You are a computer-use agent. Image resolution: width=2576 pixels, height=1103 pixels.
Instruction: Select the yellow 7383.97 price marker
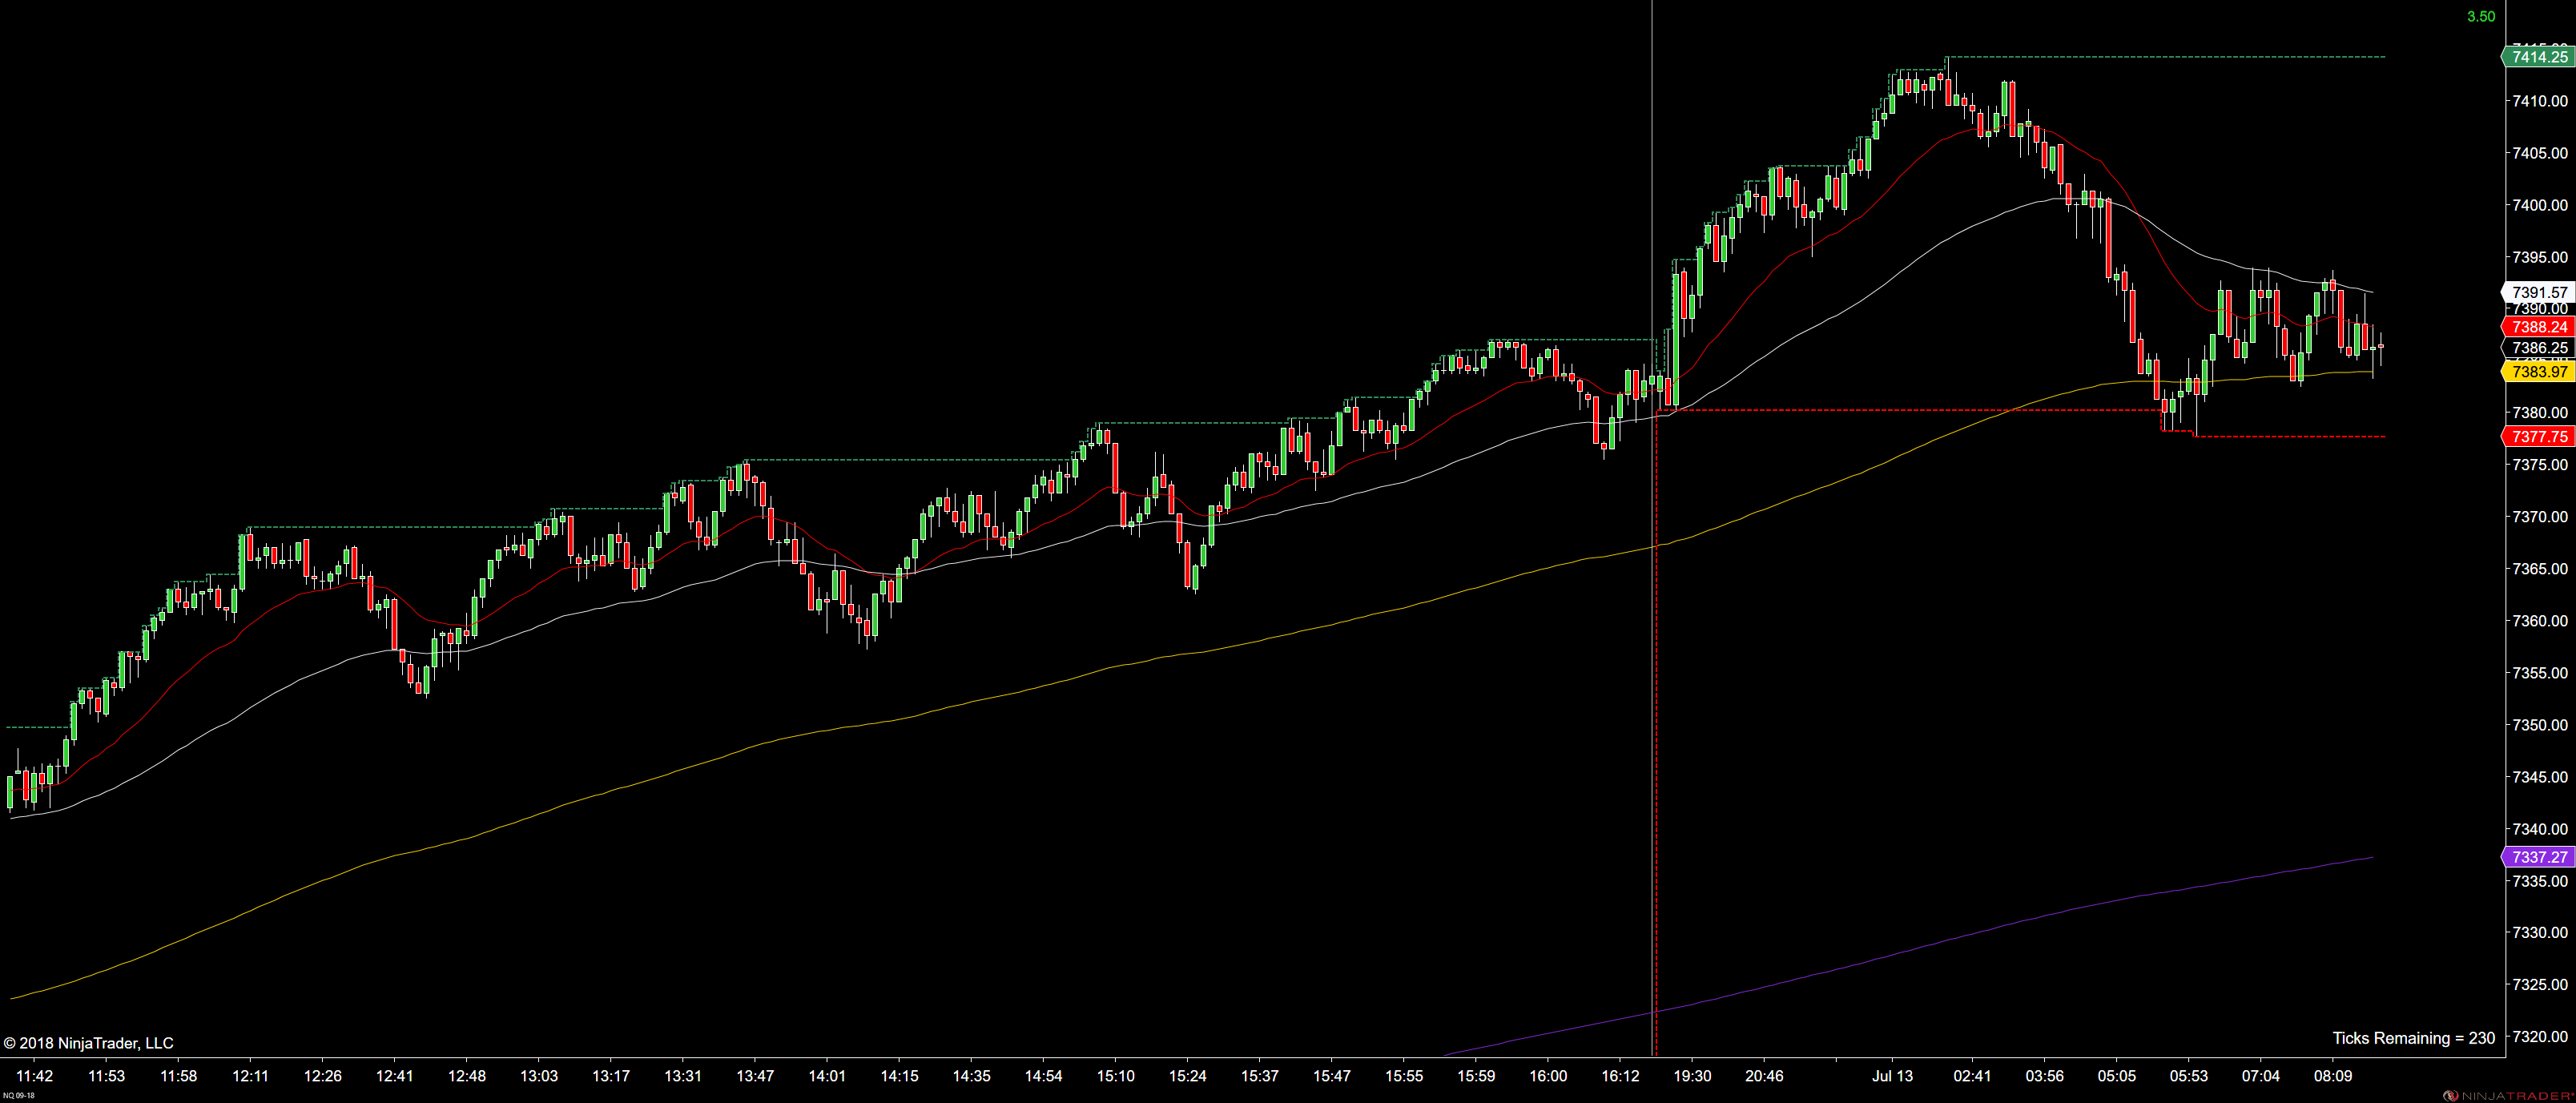pos(2537,372)
